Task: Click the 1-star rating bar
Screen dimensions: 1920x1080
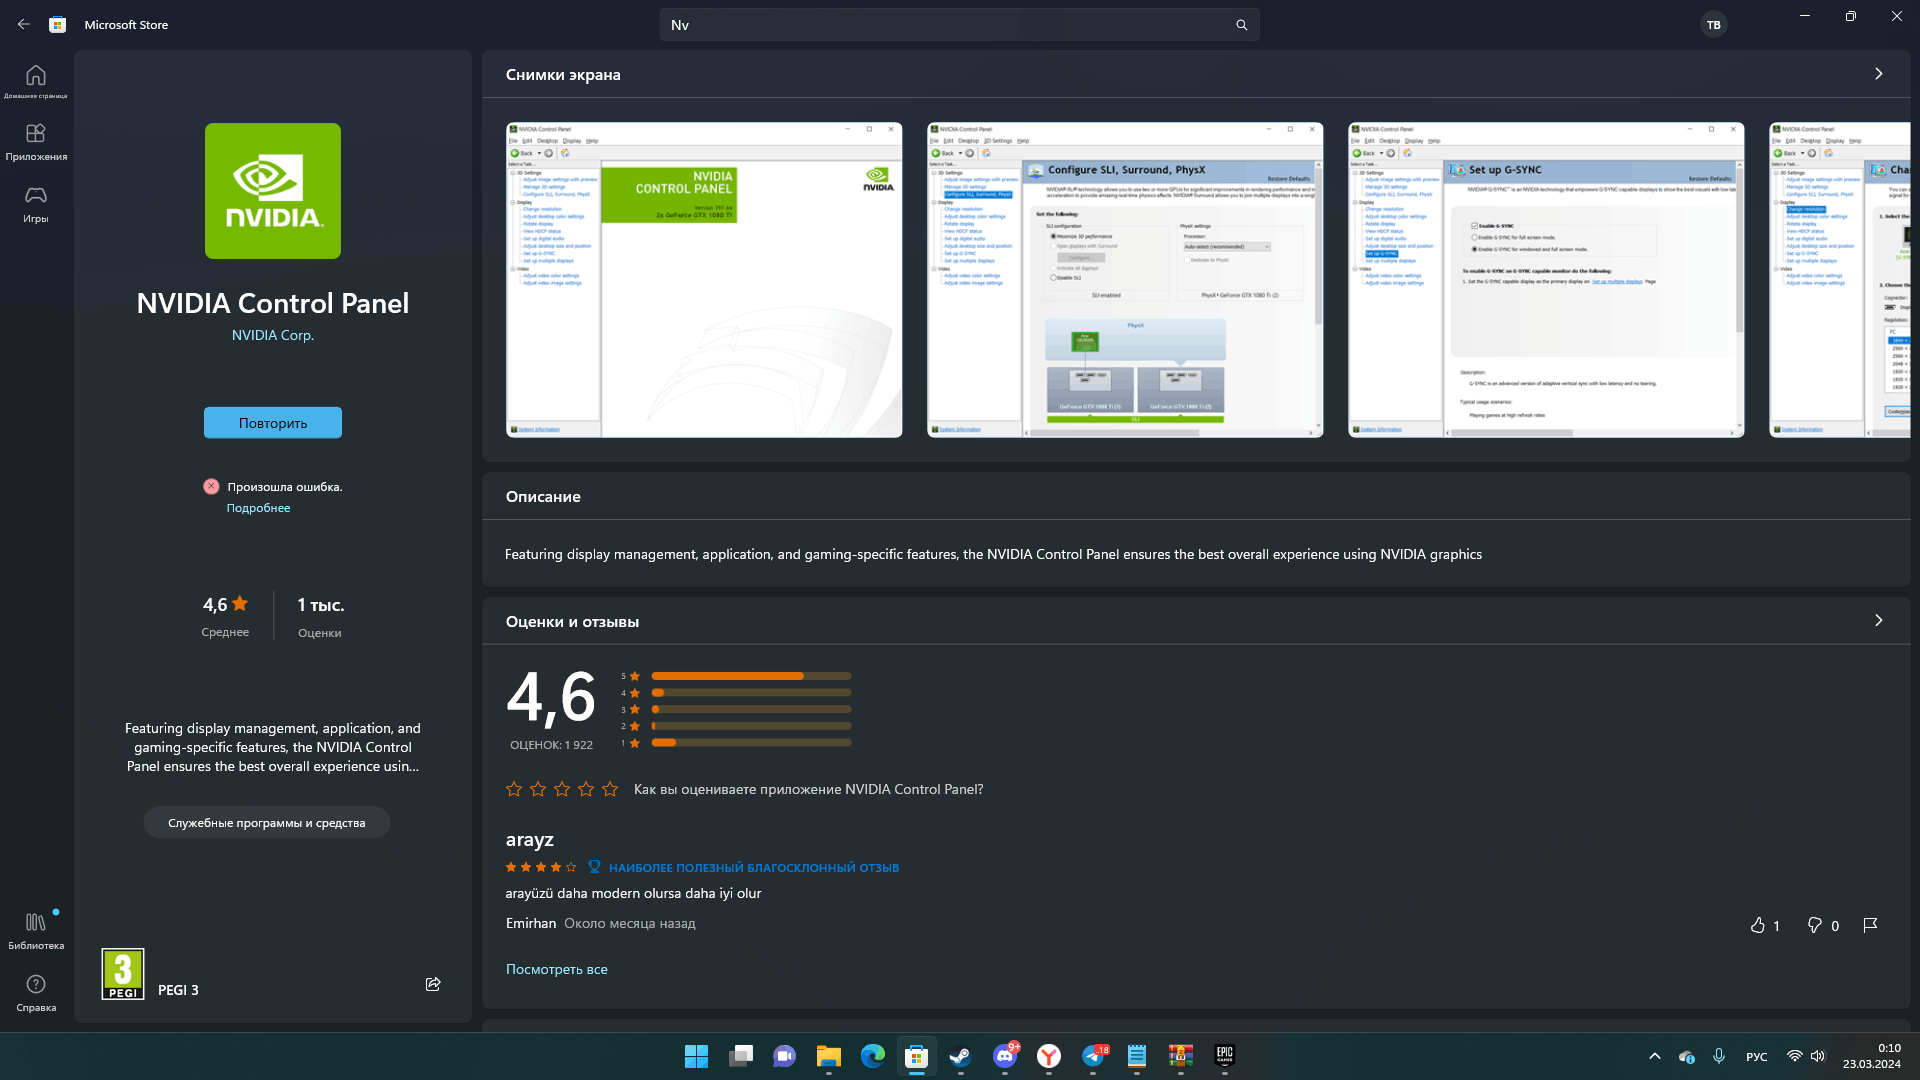Action: (751, 743)
